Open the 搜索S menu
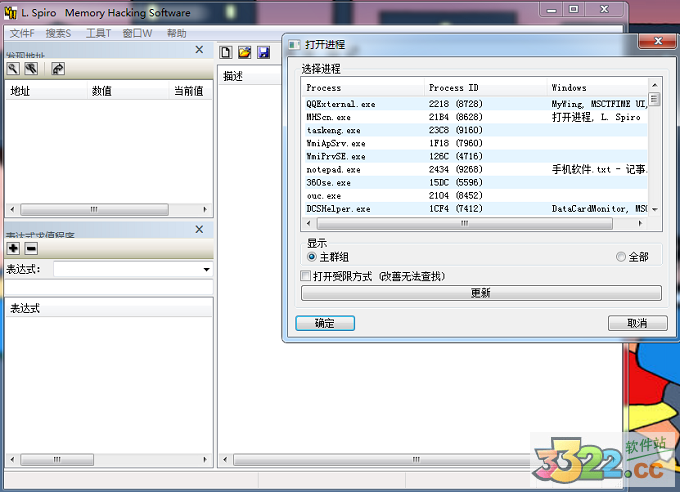680x492 pixels. [58, 33]
